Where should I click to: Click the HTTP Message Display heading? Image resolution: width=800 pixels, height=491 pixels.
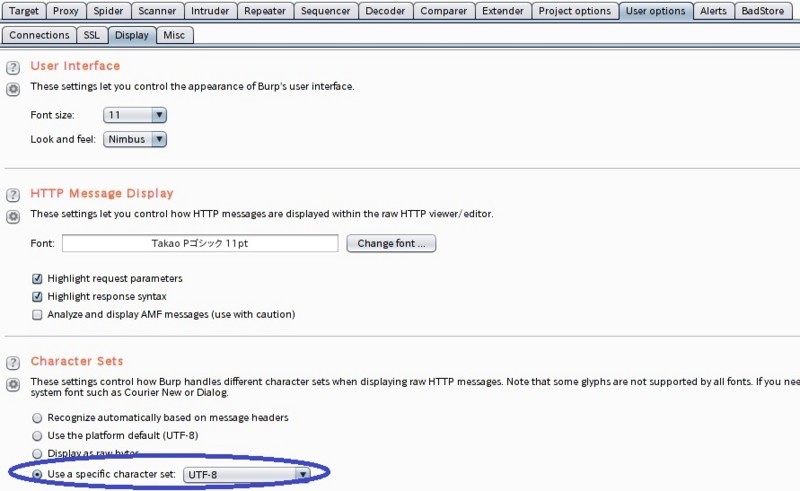(x=102, y=193)
